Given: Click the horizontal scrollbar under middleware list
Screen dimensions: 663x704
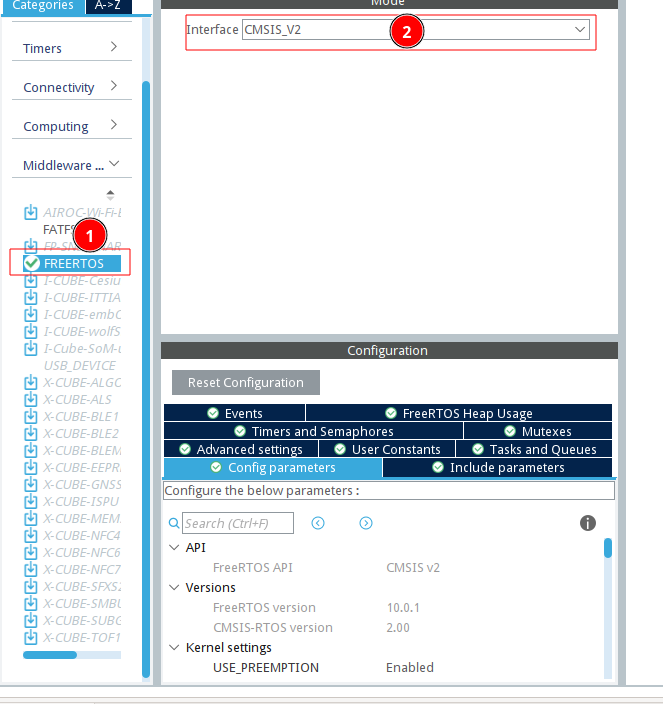Looking at the screenshot, I should click(50, 655).
